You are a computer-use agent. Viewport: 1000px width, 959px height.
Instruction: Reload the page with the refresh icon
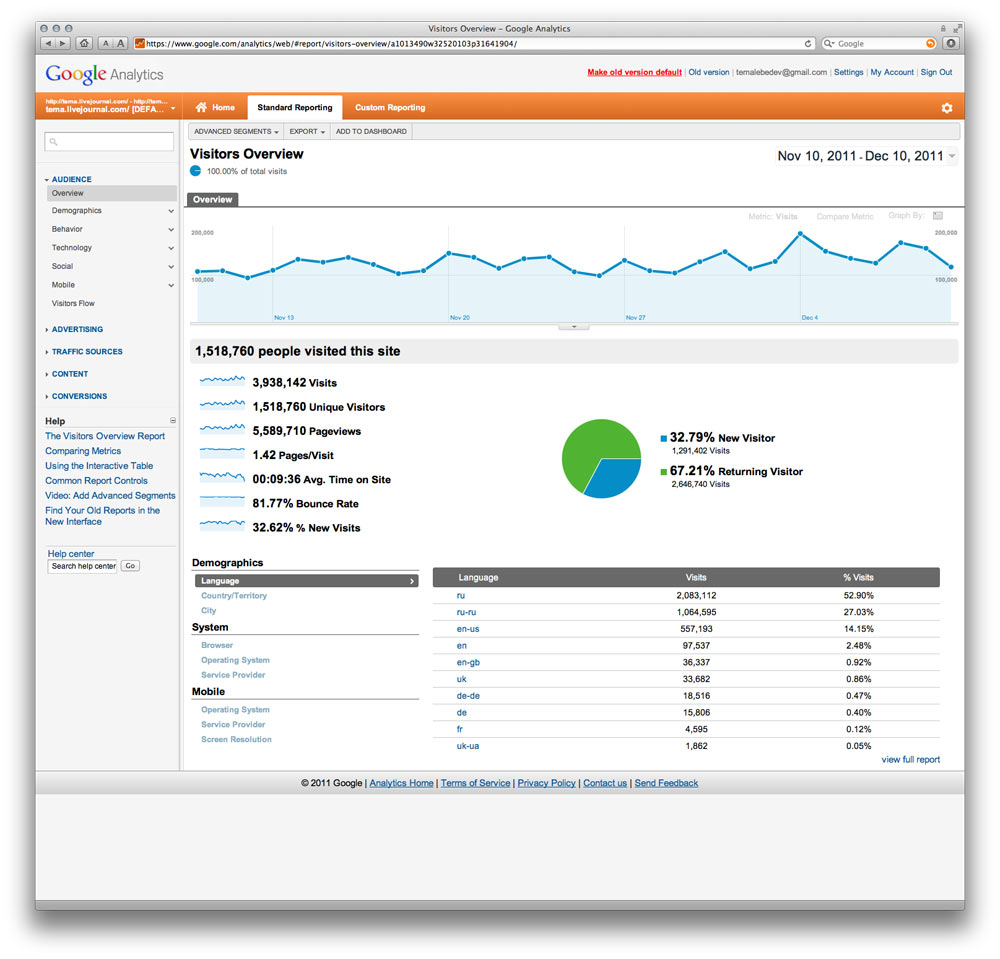point(808,43)
